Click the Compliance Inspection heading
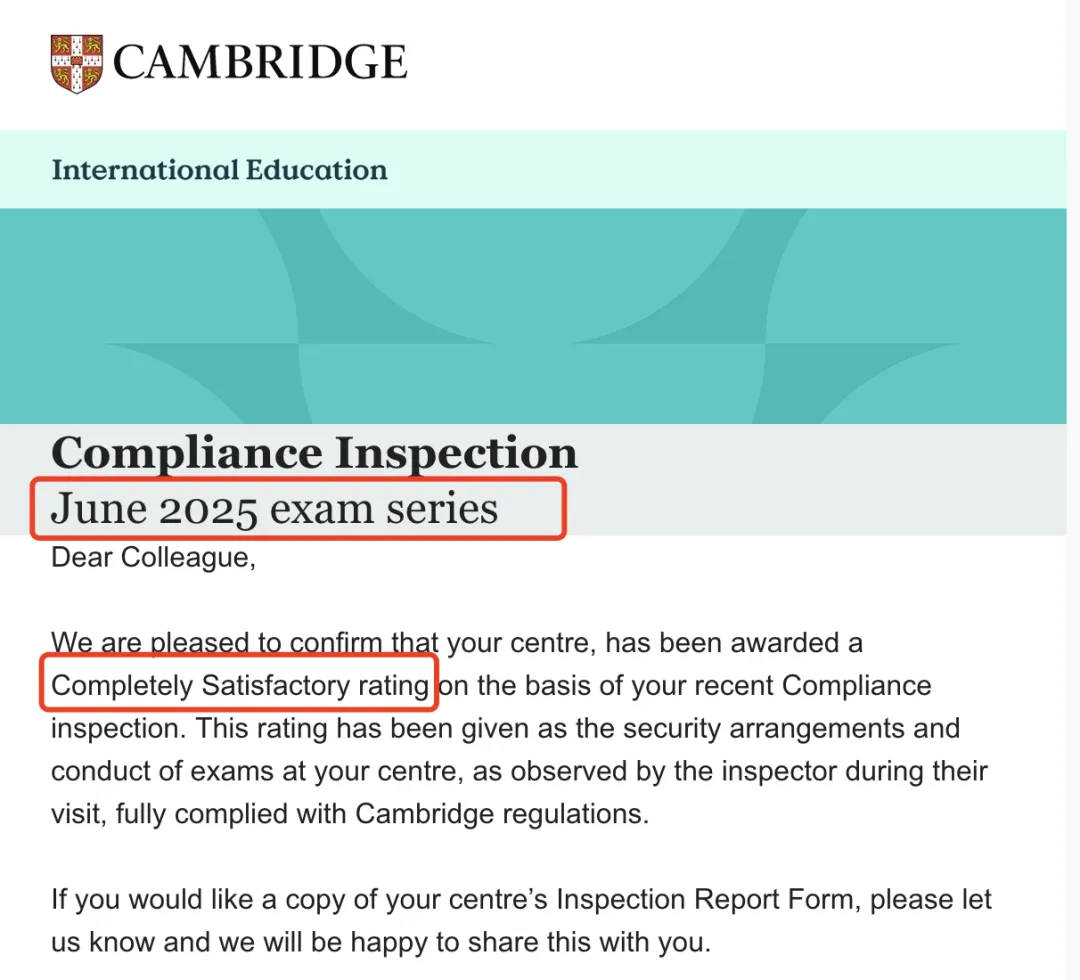Screen dimensions: 1080x980 tap(314, 453)
